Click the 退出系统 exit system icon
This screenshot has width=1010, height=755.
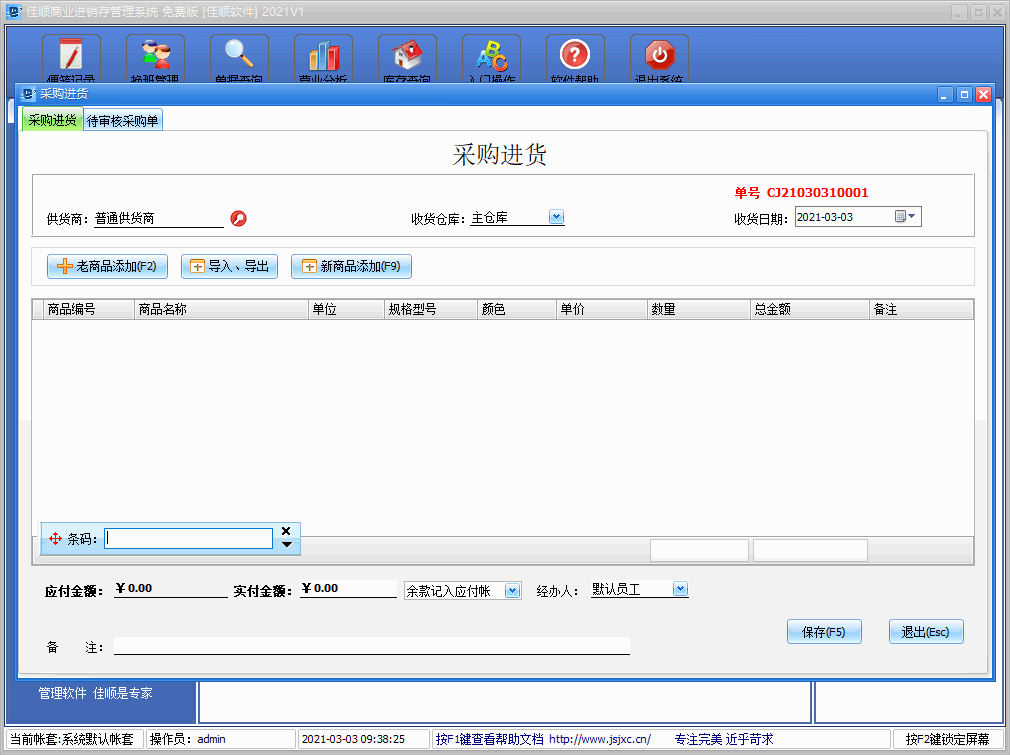[656, 58]
